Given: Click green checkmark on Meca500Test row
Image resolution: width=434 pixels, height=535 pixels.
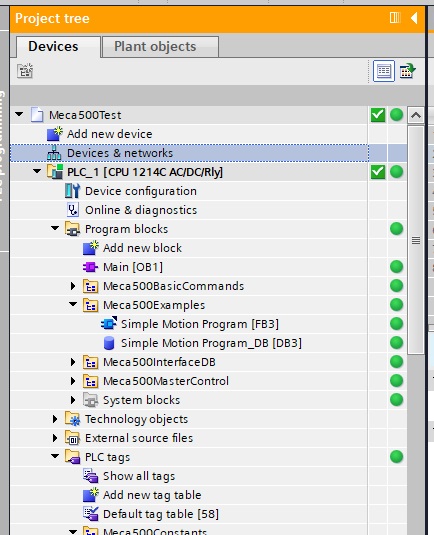Looking at the screenshot, I should (x=378, y=115).
